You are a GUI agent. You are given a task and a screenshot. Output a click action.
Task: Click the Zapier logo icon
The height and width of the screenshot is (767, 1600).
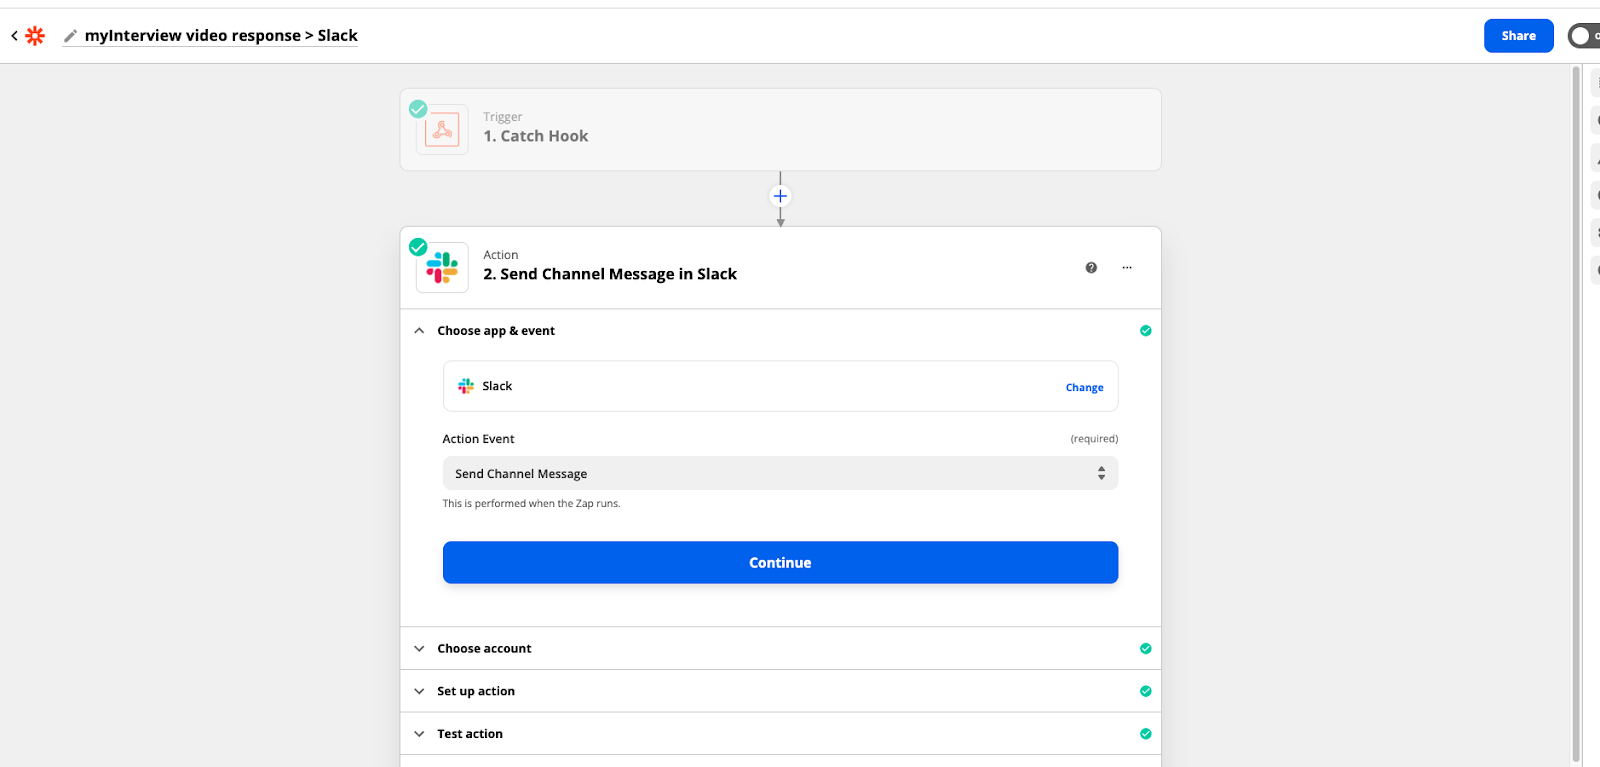click(35, 36)
